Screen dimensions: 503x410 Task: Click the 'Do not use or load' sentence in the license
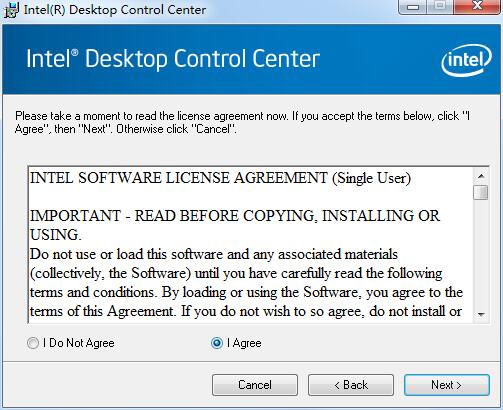click(x=214, y=254)
